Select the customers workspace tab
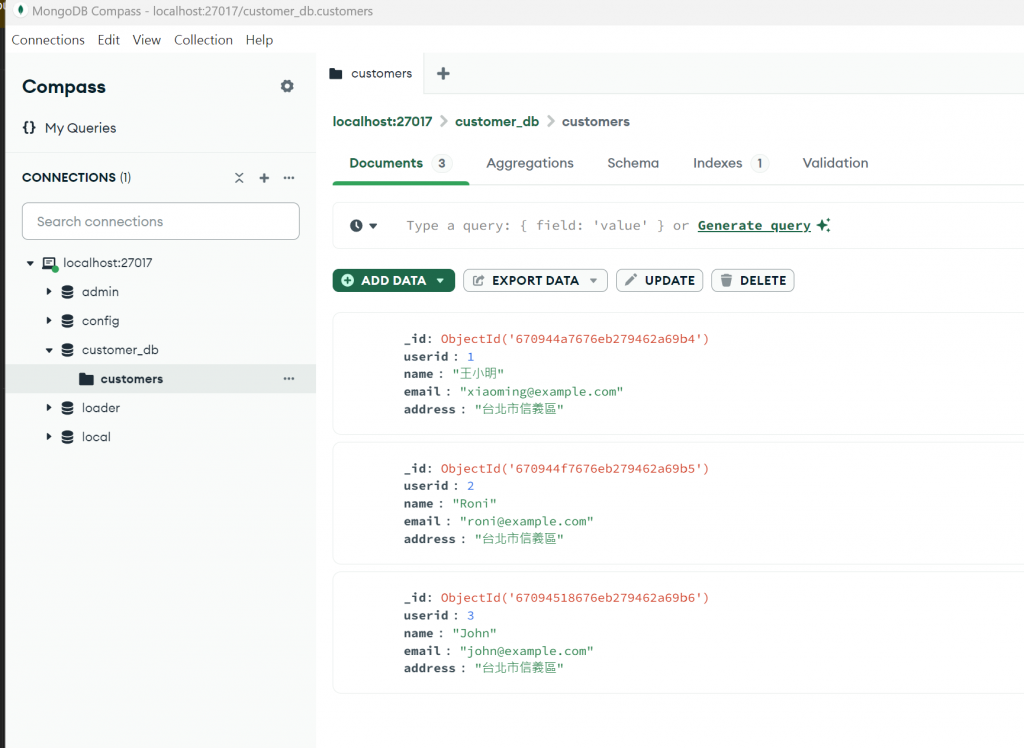 pyautogui.click(x=371, y=73)
